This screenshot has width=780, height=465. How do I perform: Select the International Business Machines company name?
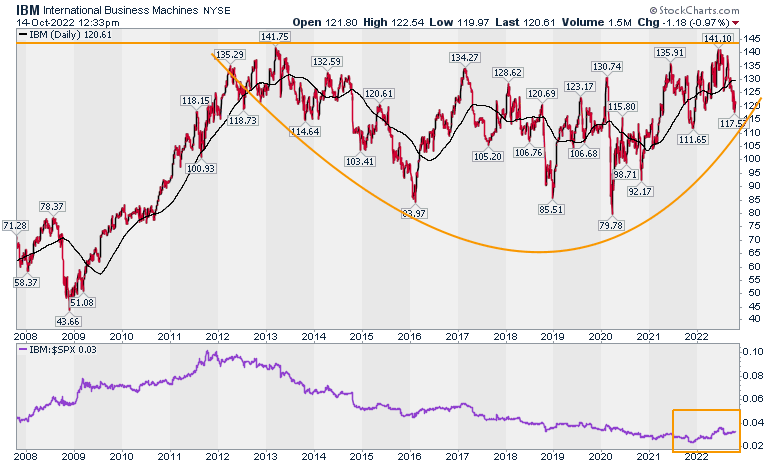coord(120,10)
